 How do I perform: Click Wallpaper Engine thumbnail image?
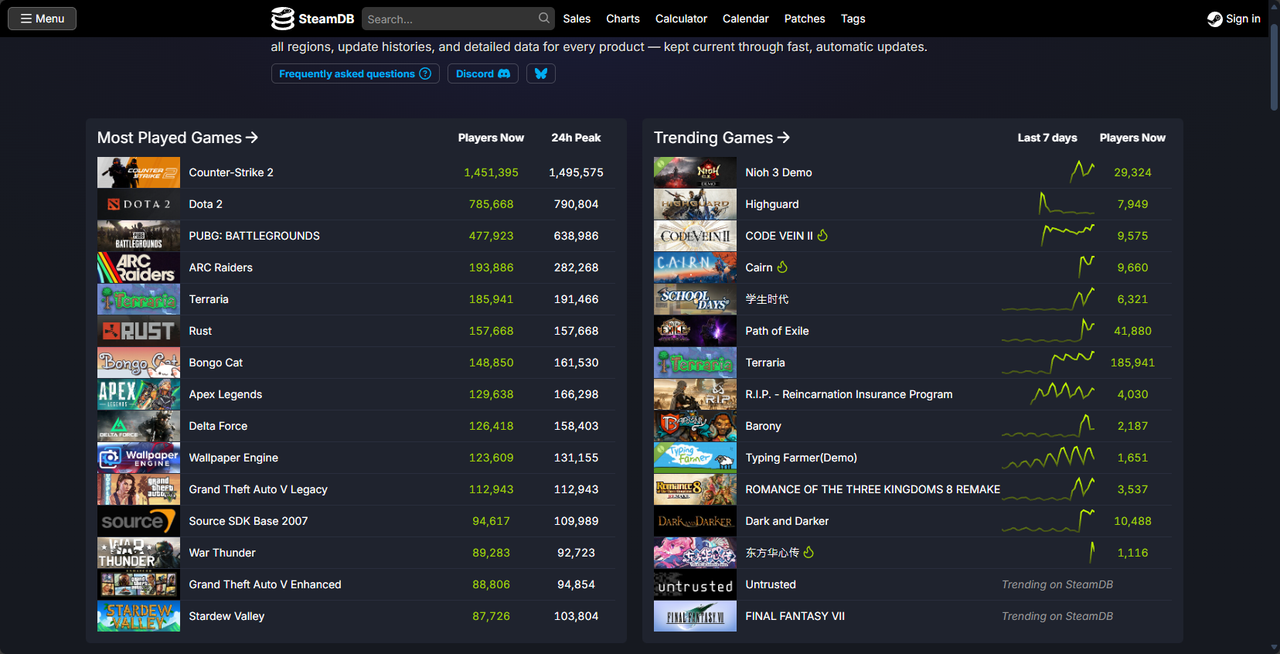[x=138, y=458]
